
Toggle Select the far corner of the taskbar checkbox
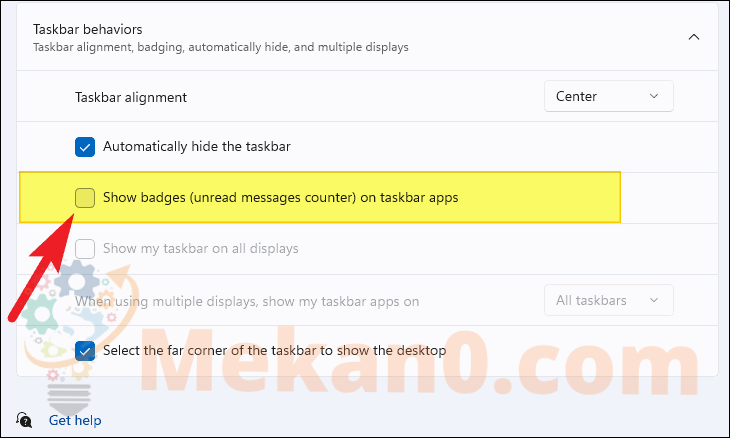click(x=85, y=351)
